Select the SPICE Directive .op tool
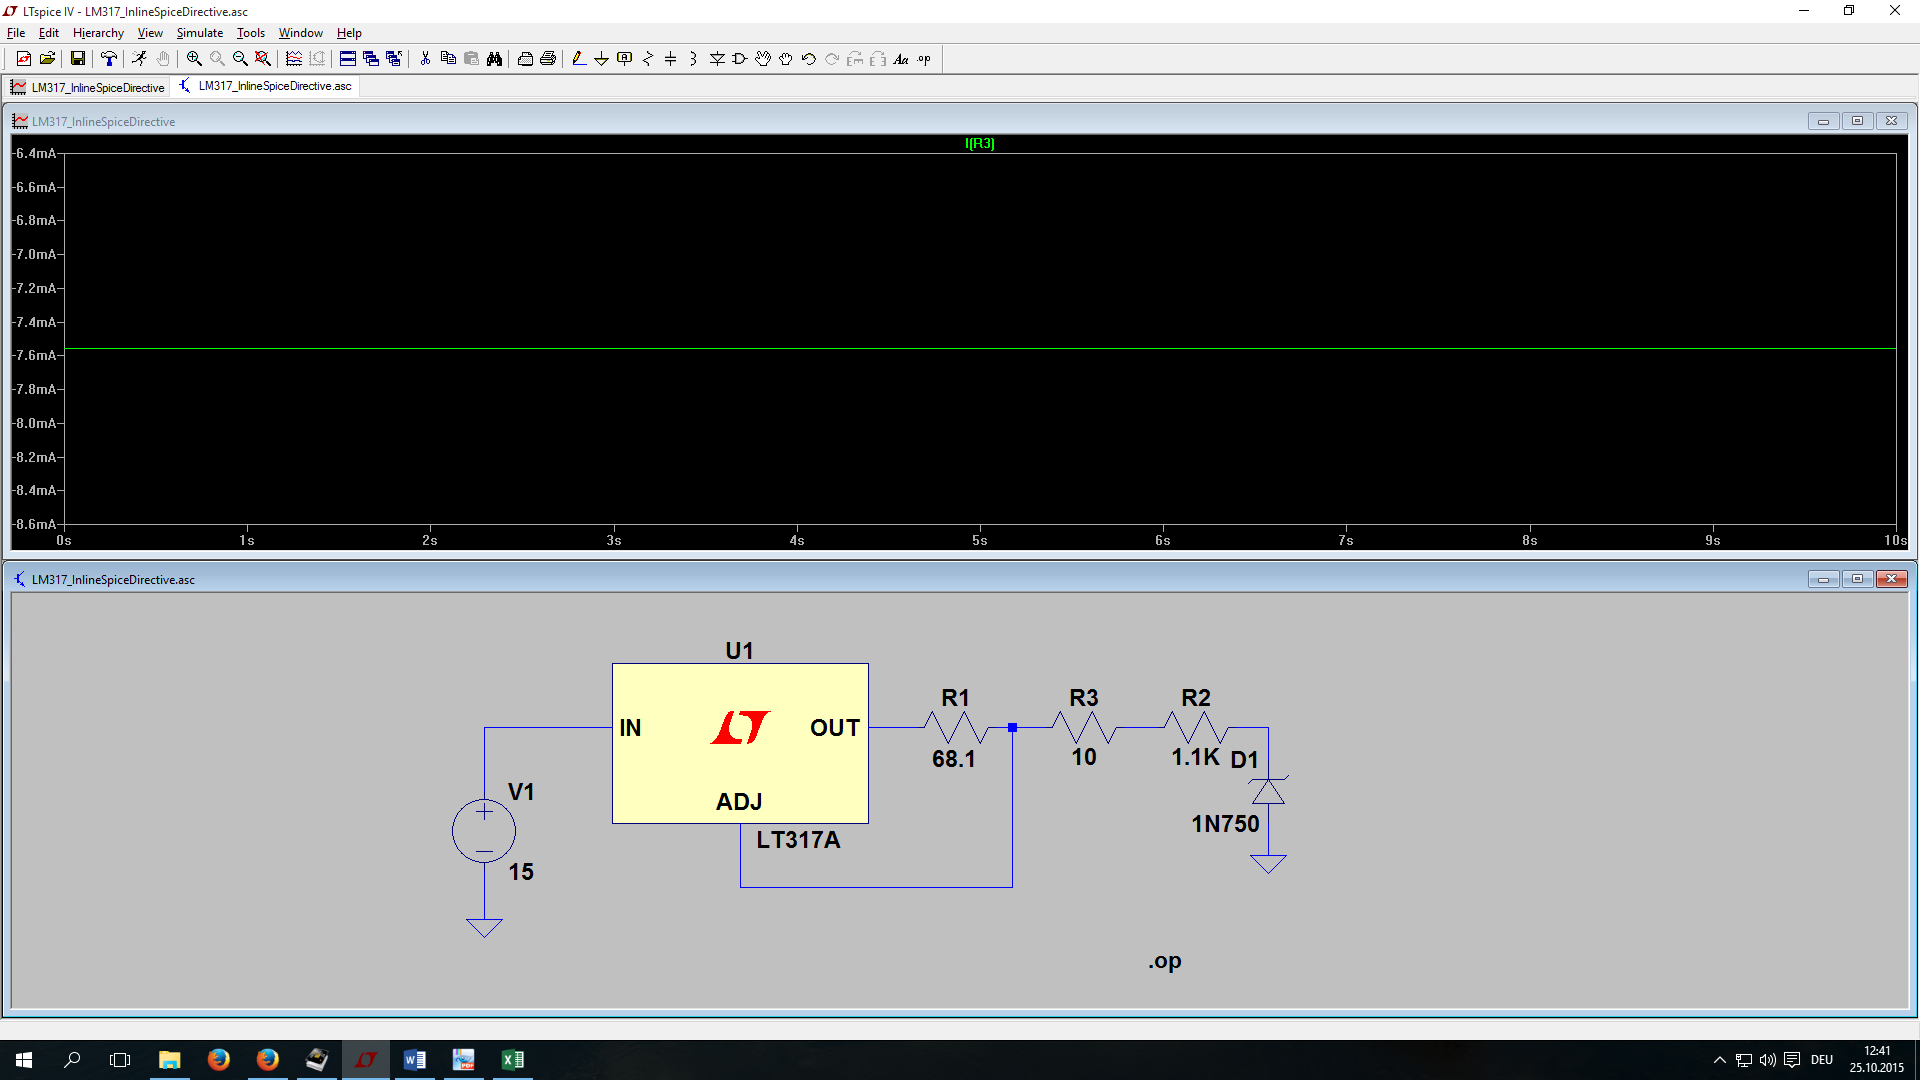 click(x=924, y=59)
